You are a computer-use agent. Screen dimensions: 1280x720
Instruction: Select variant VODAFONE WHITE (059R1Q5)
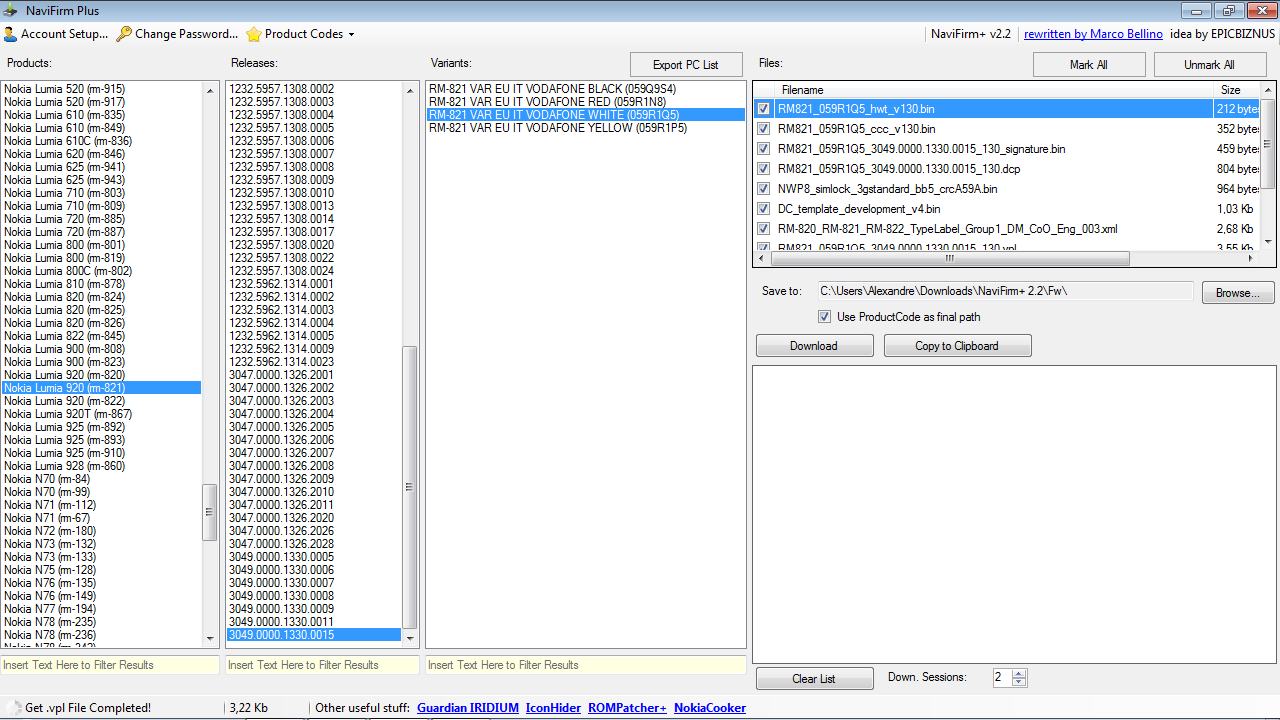tap(586, 115)
